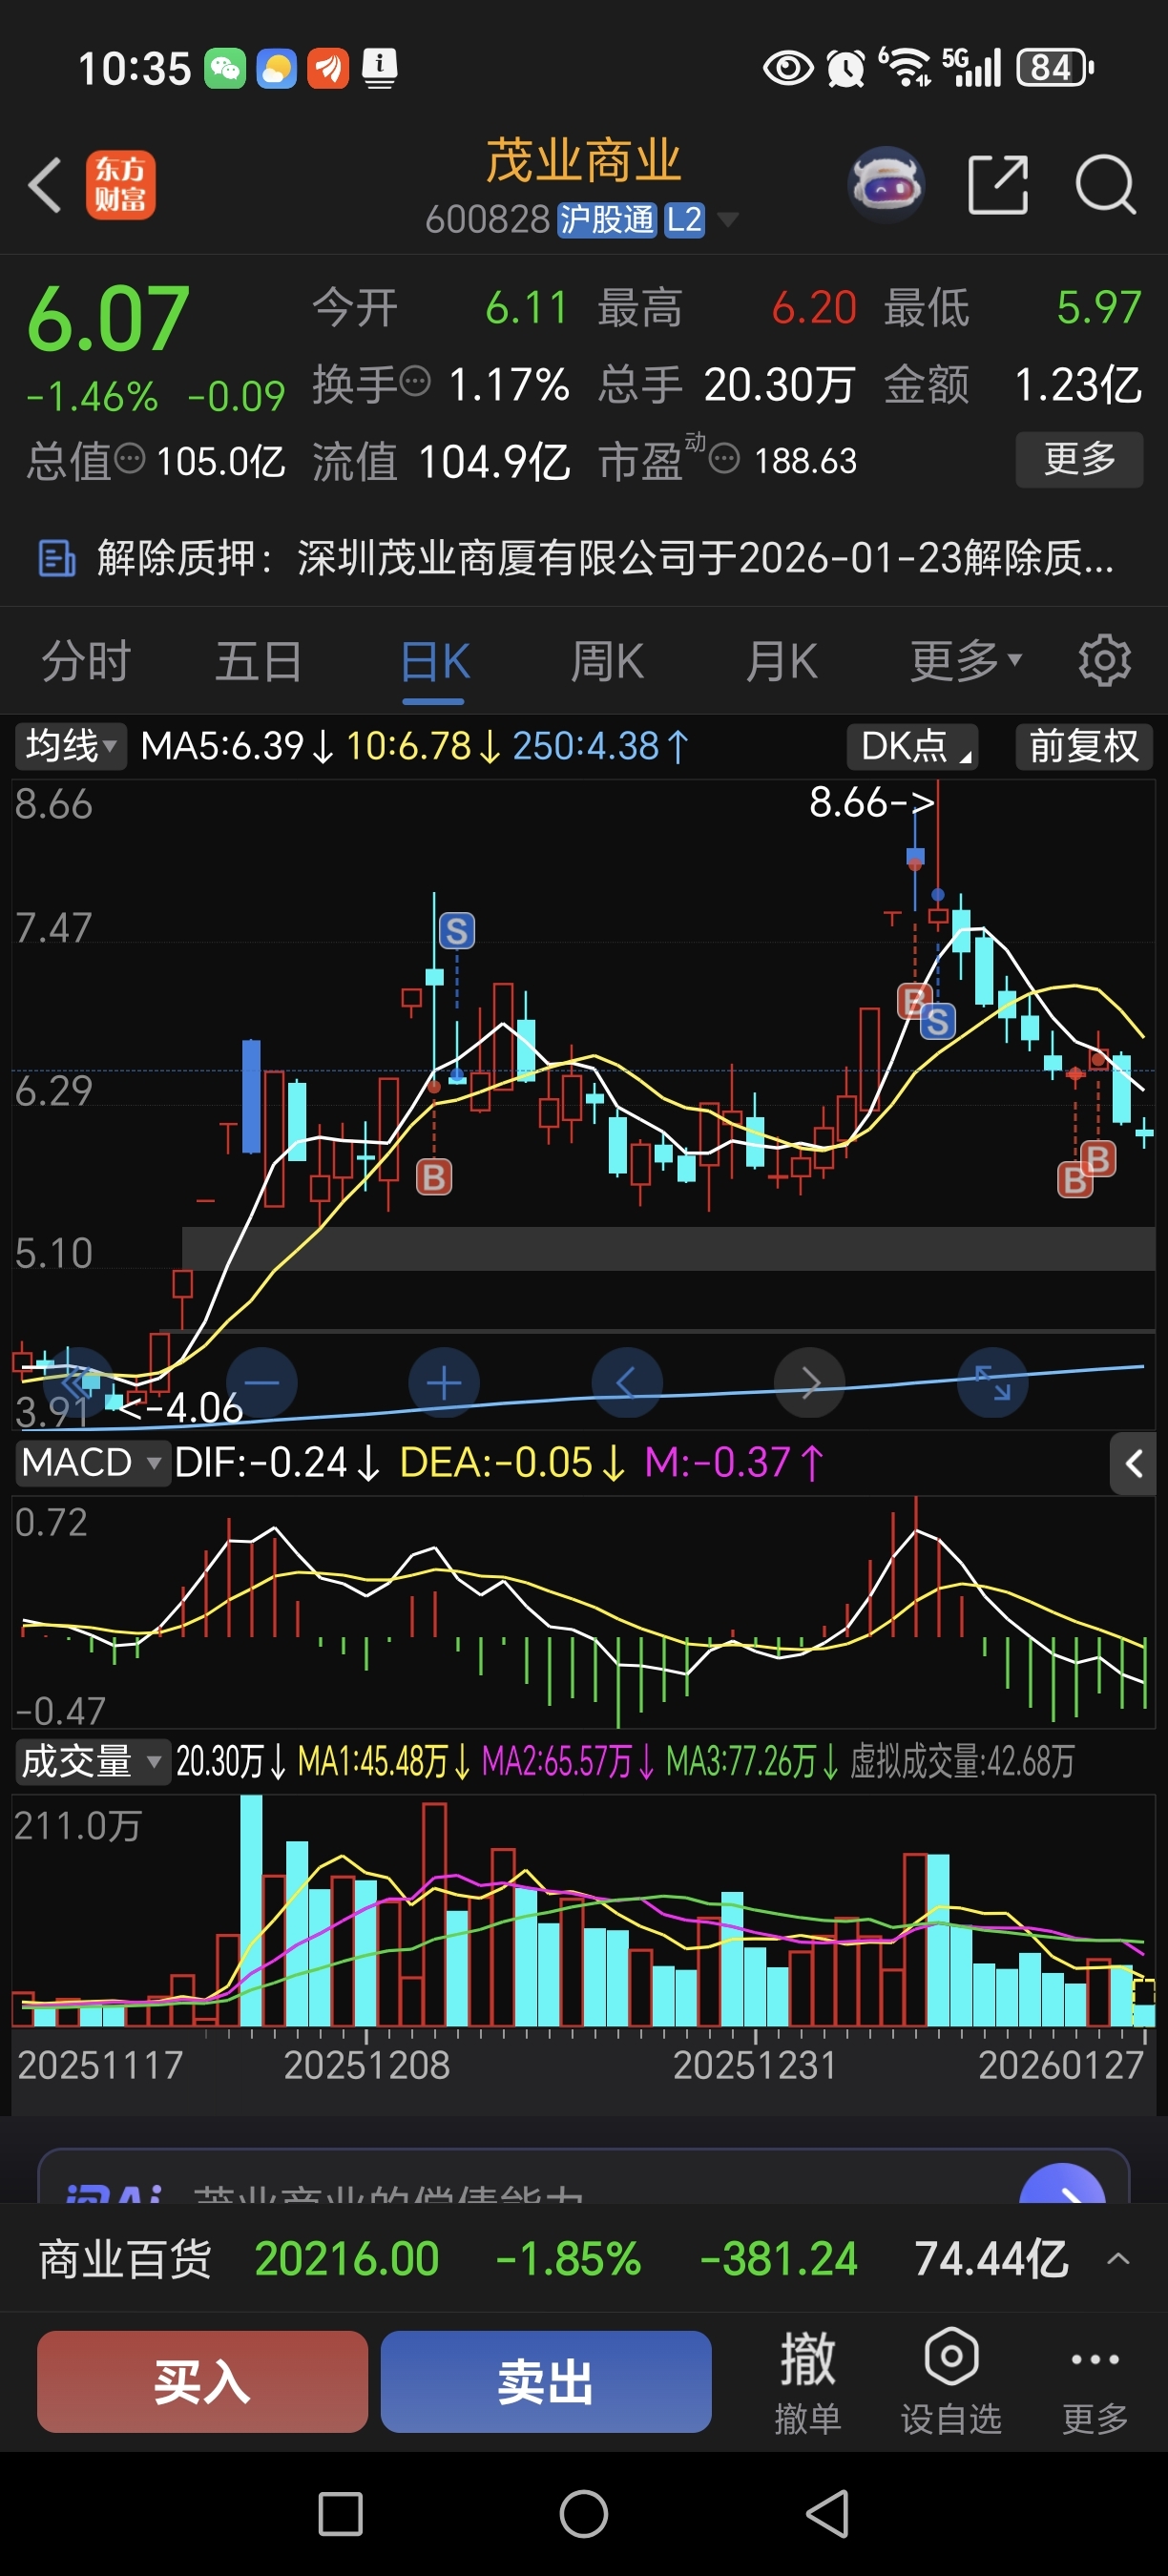This screenshot has height=2576, width=1168.
Task: Tap the 沪股通 tag
Action: point(606,219)
